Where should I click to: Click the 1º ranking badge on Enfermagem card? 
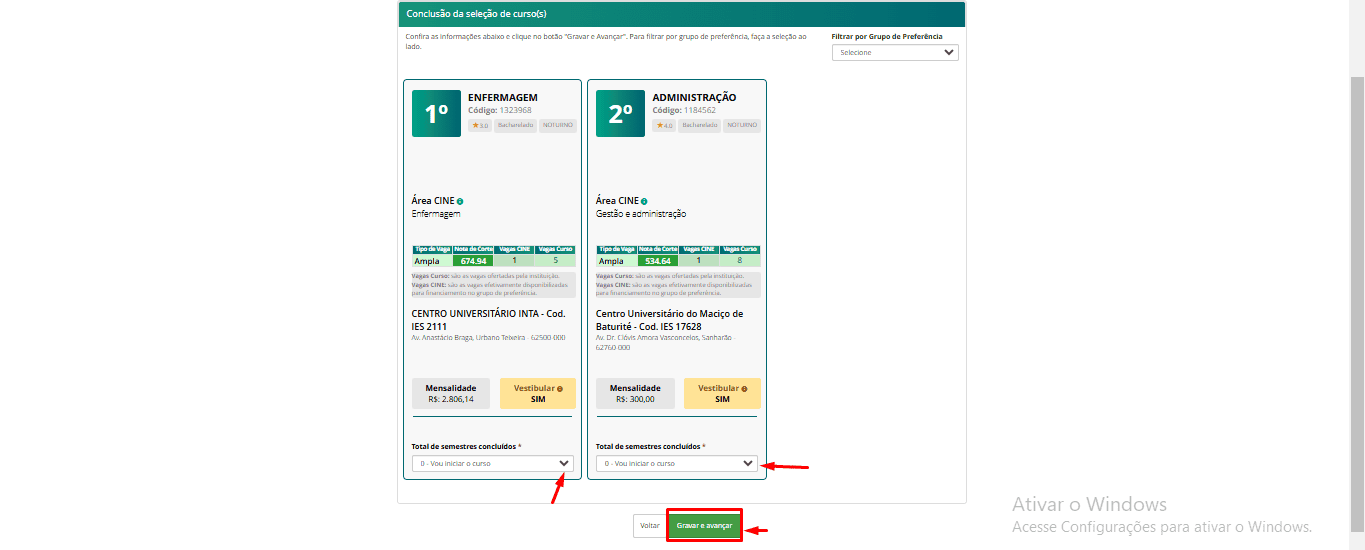click(x=436, y=113)
